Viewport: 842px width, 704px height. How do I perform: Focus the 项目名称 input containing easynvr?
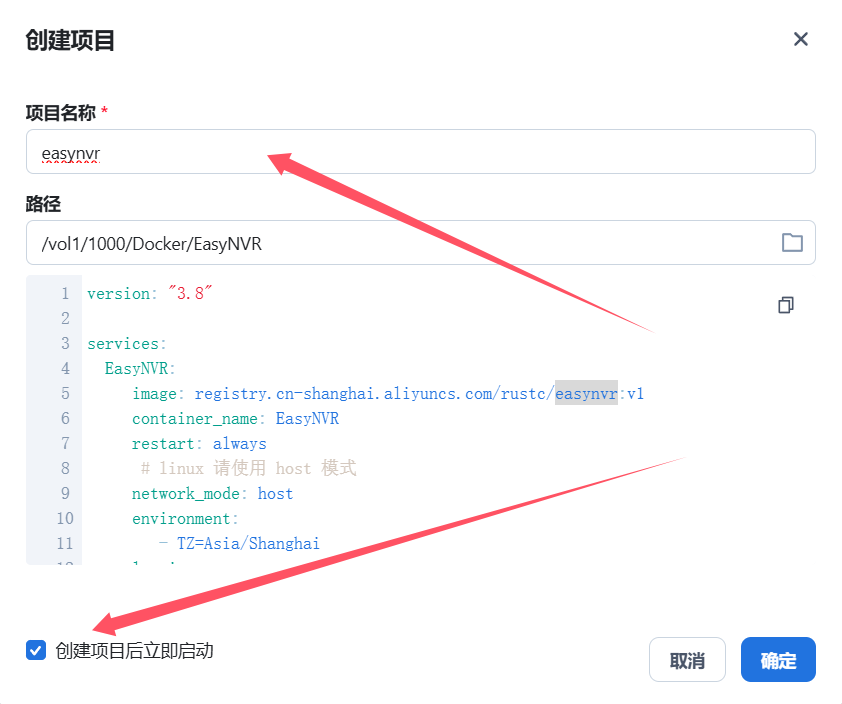tap(420, 152)
